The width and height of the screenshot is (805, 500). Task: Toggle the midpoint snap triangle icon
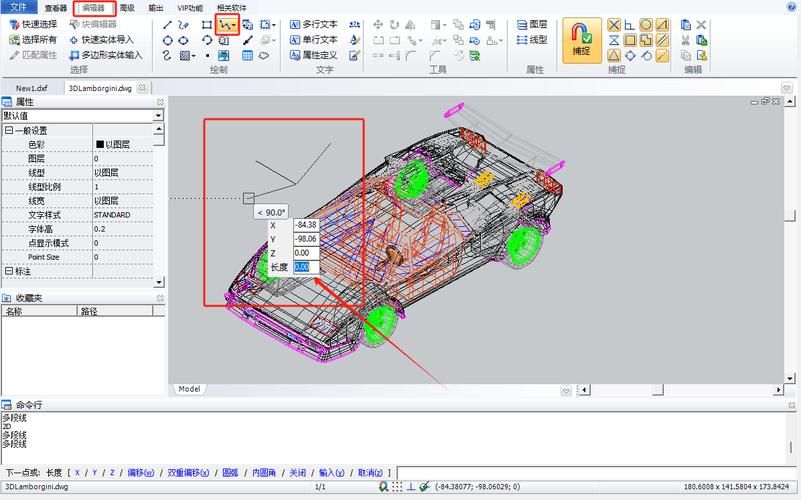point(614,55)
